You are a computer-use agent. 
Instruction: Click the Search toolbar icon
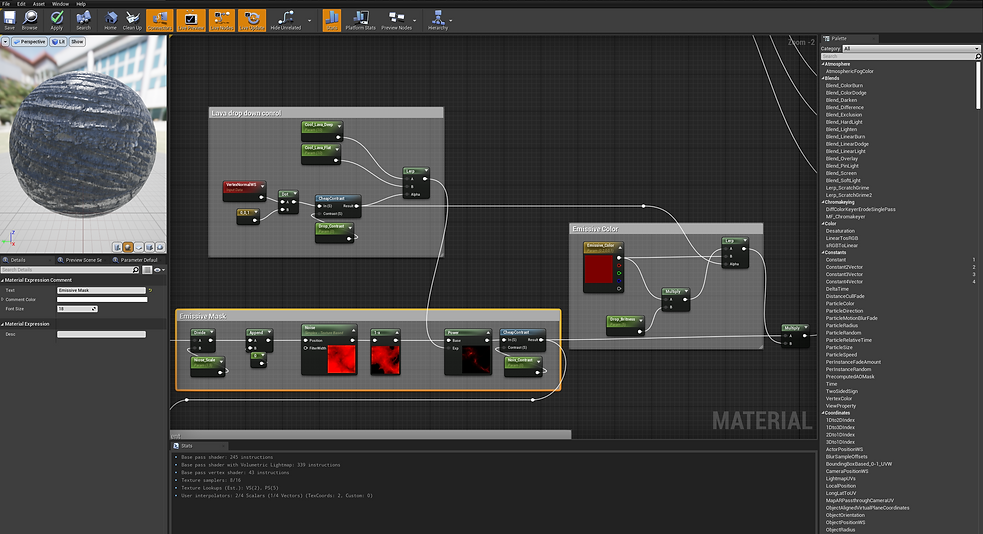tap(83, 20)
